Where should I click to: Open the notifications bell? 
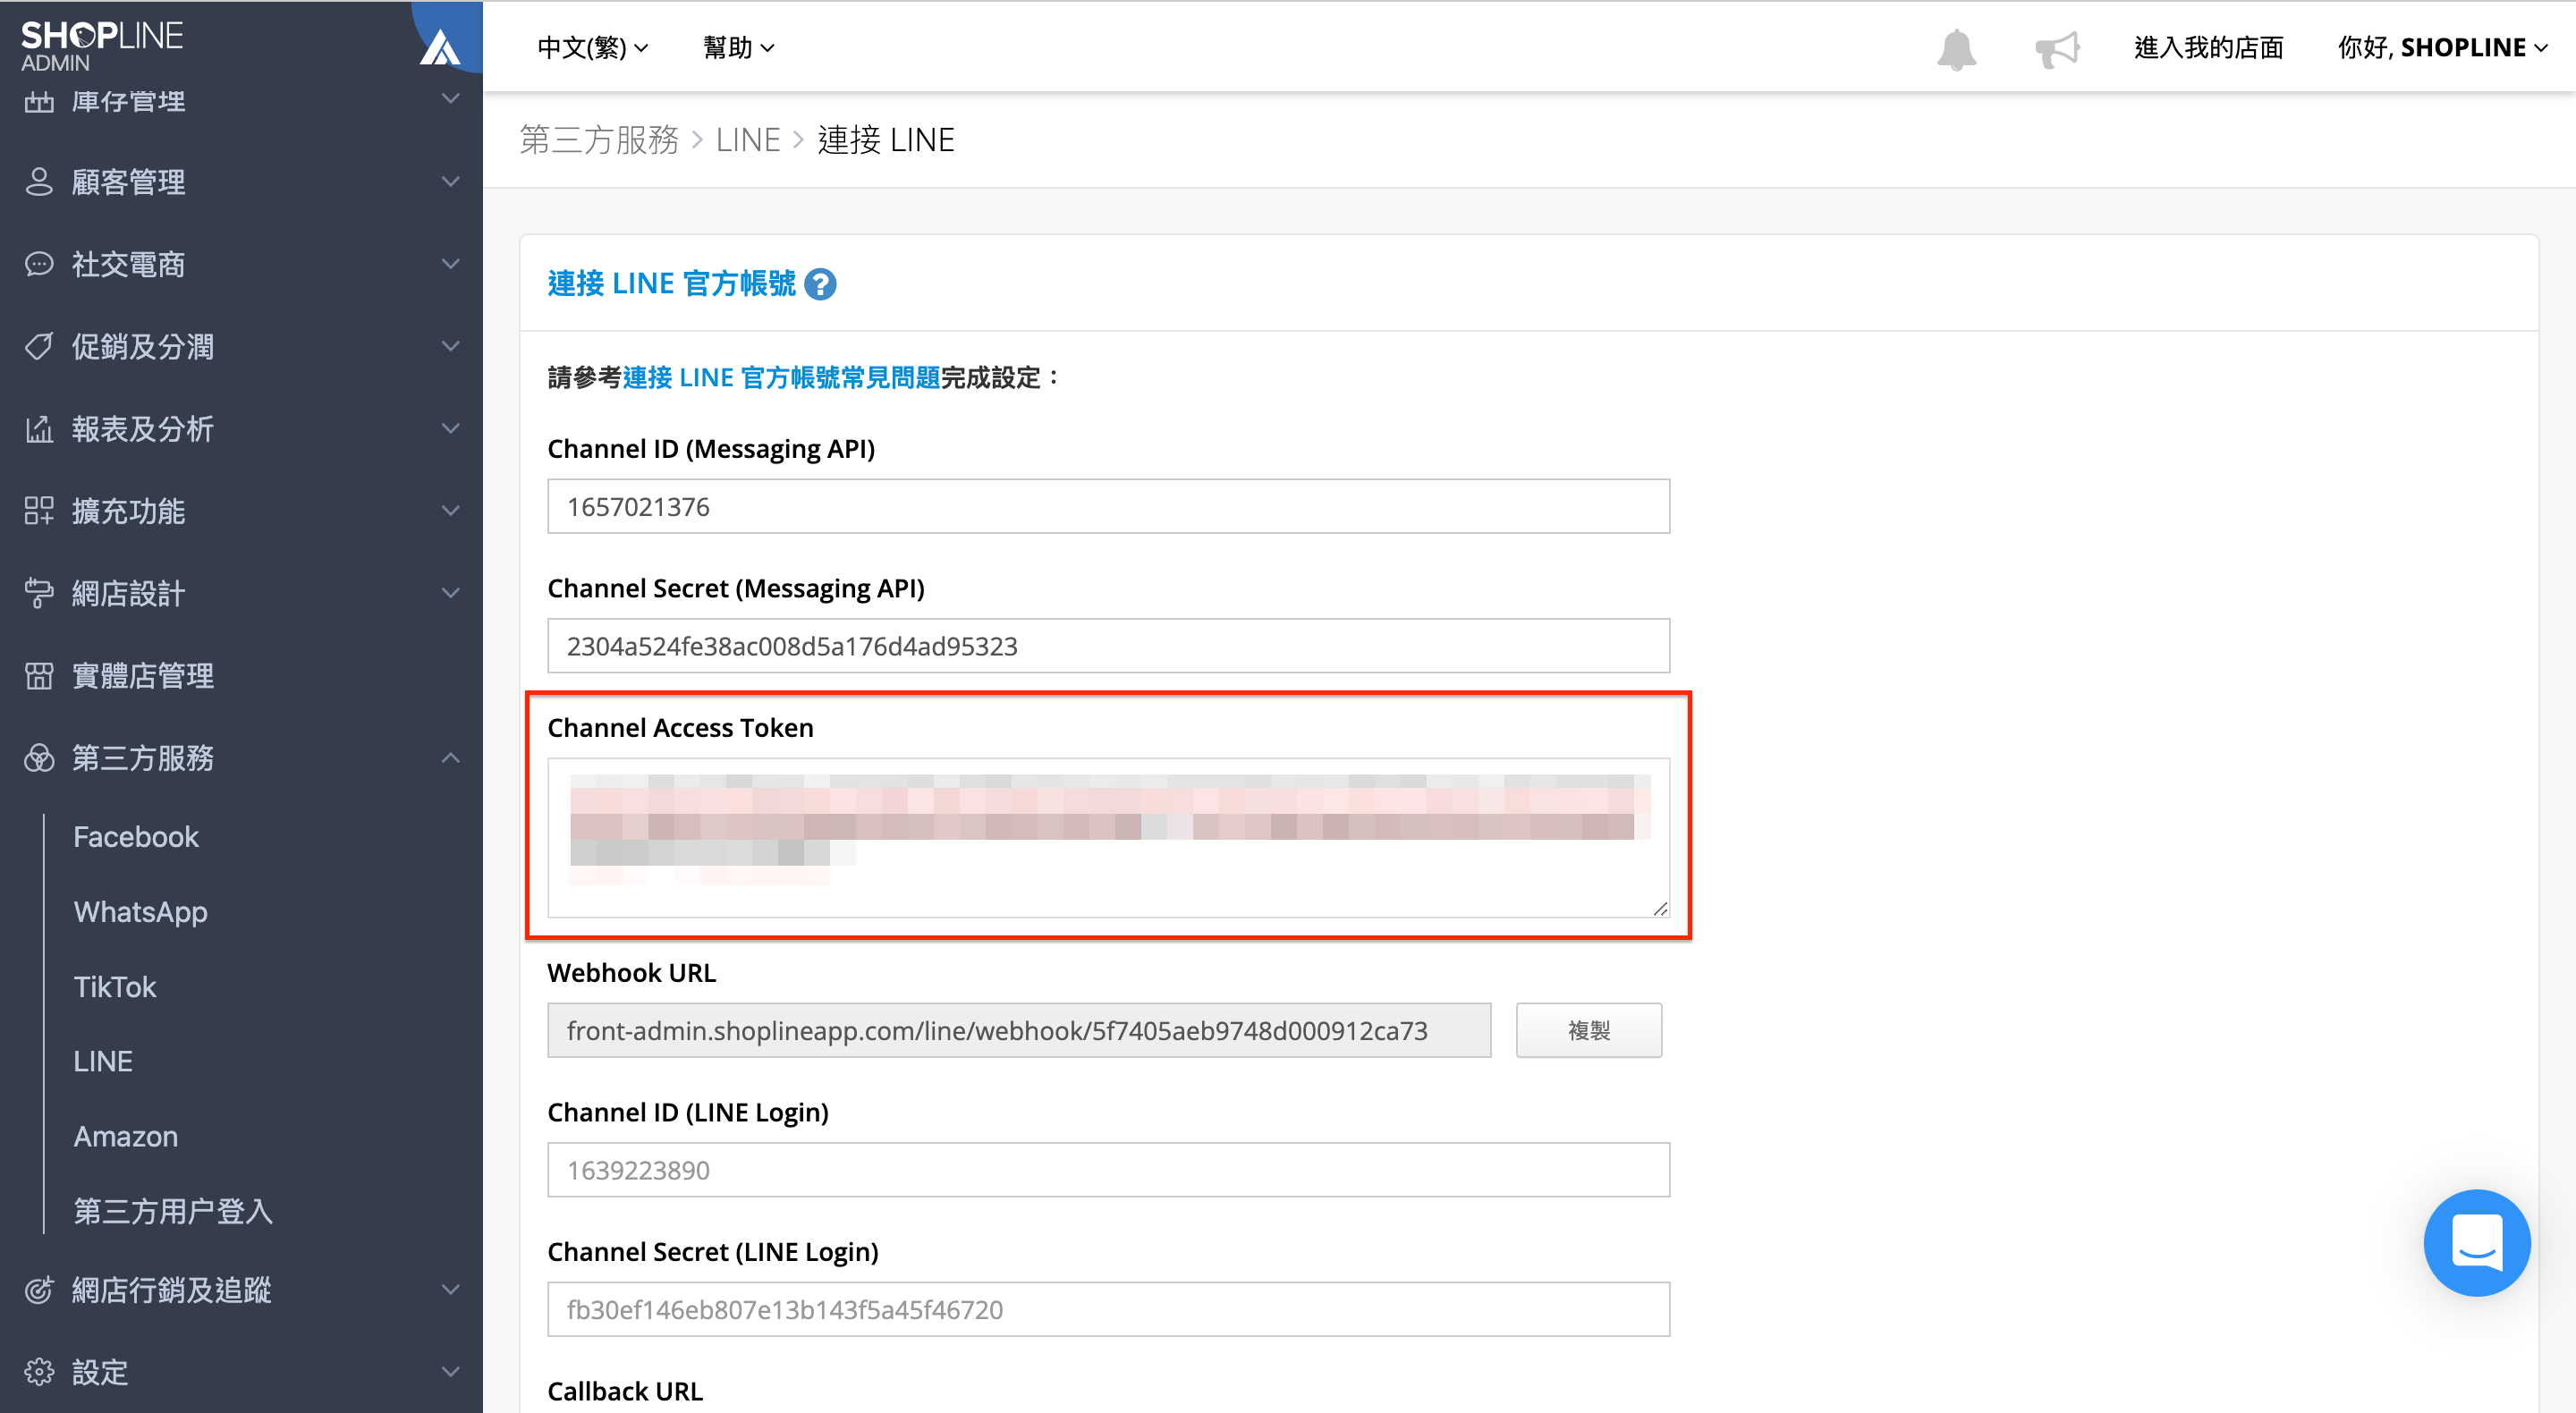click(1956, 49)
